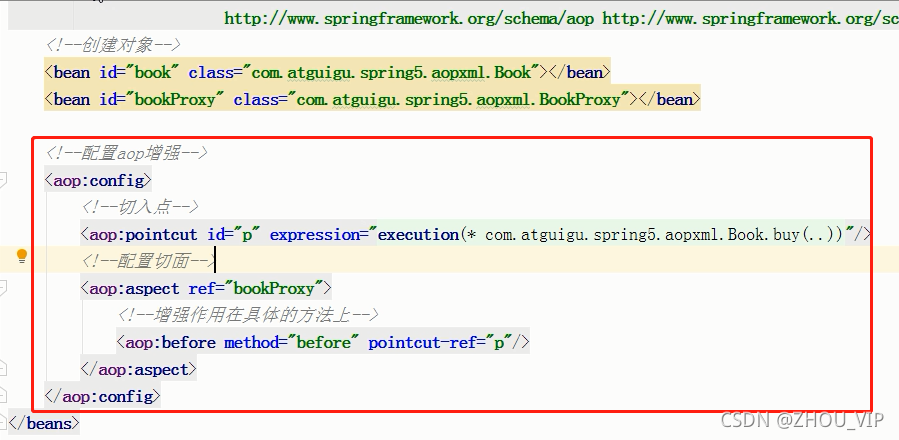
Task: Click the comment 增强作用在具体的方法上
Action: (248, 315)
